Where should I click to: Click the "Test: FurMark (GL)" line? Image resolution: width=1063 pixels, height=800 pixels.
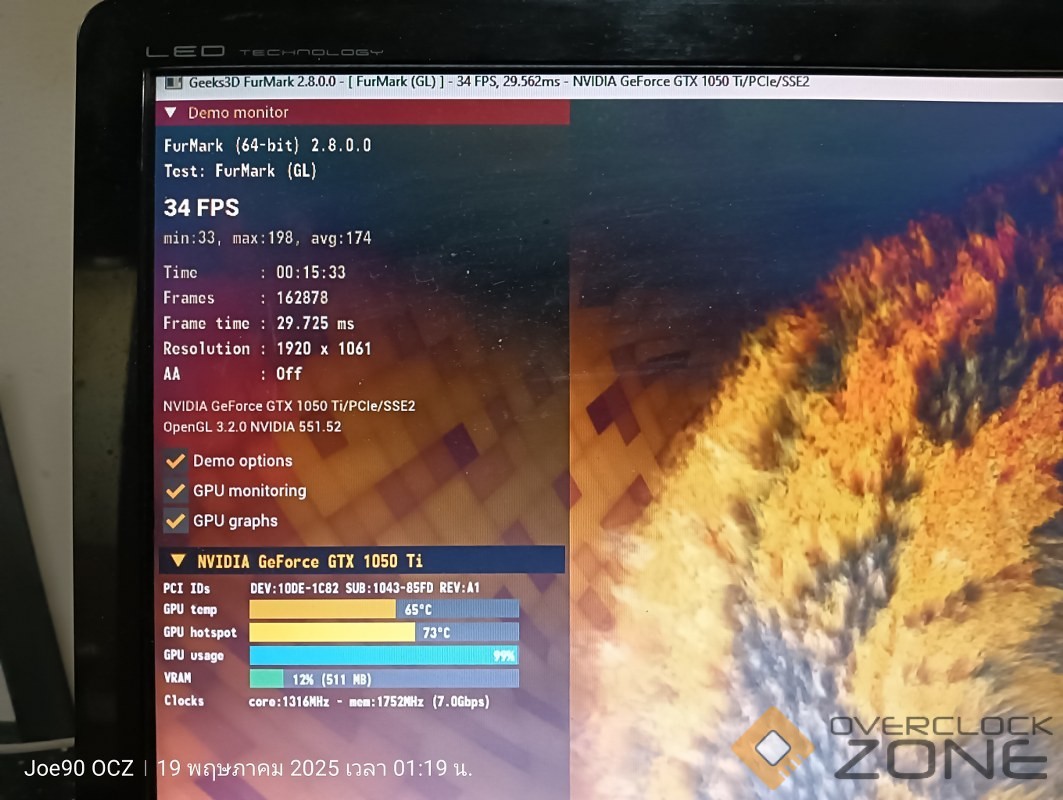point(240,171)
